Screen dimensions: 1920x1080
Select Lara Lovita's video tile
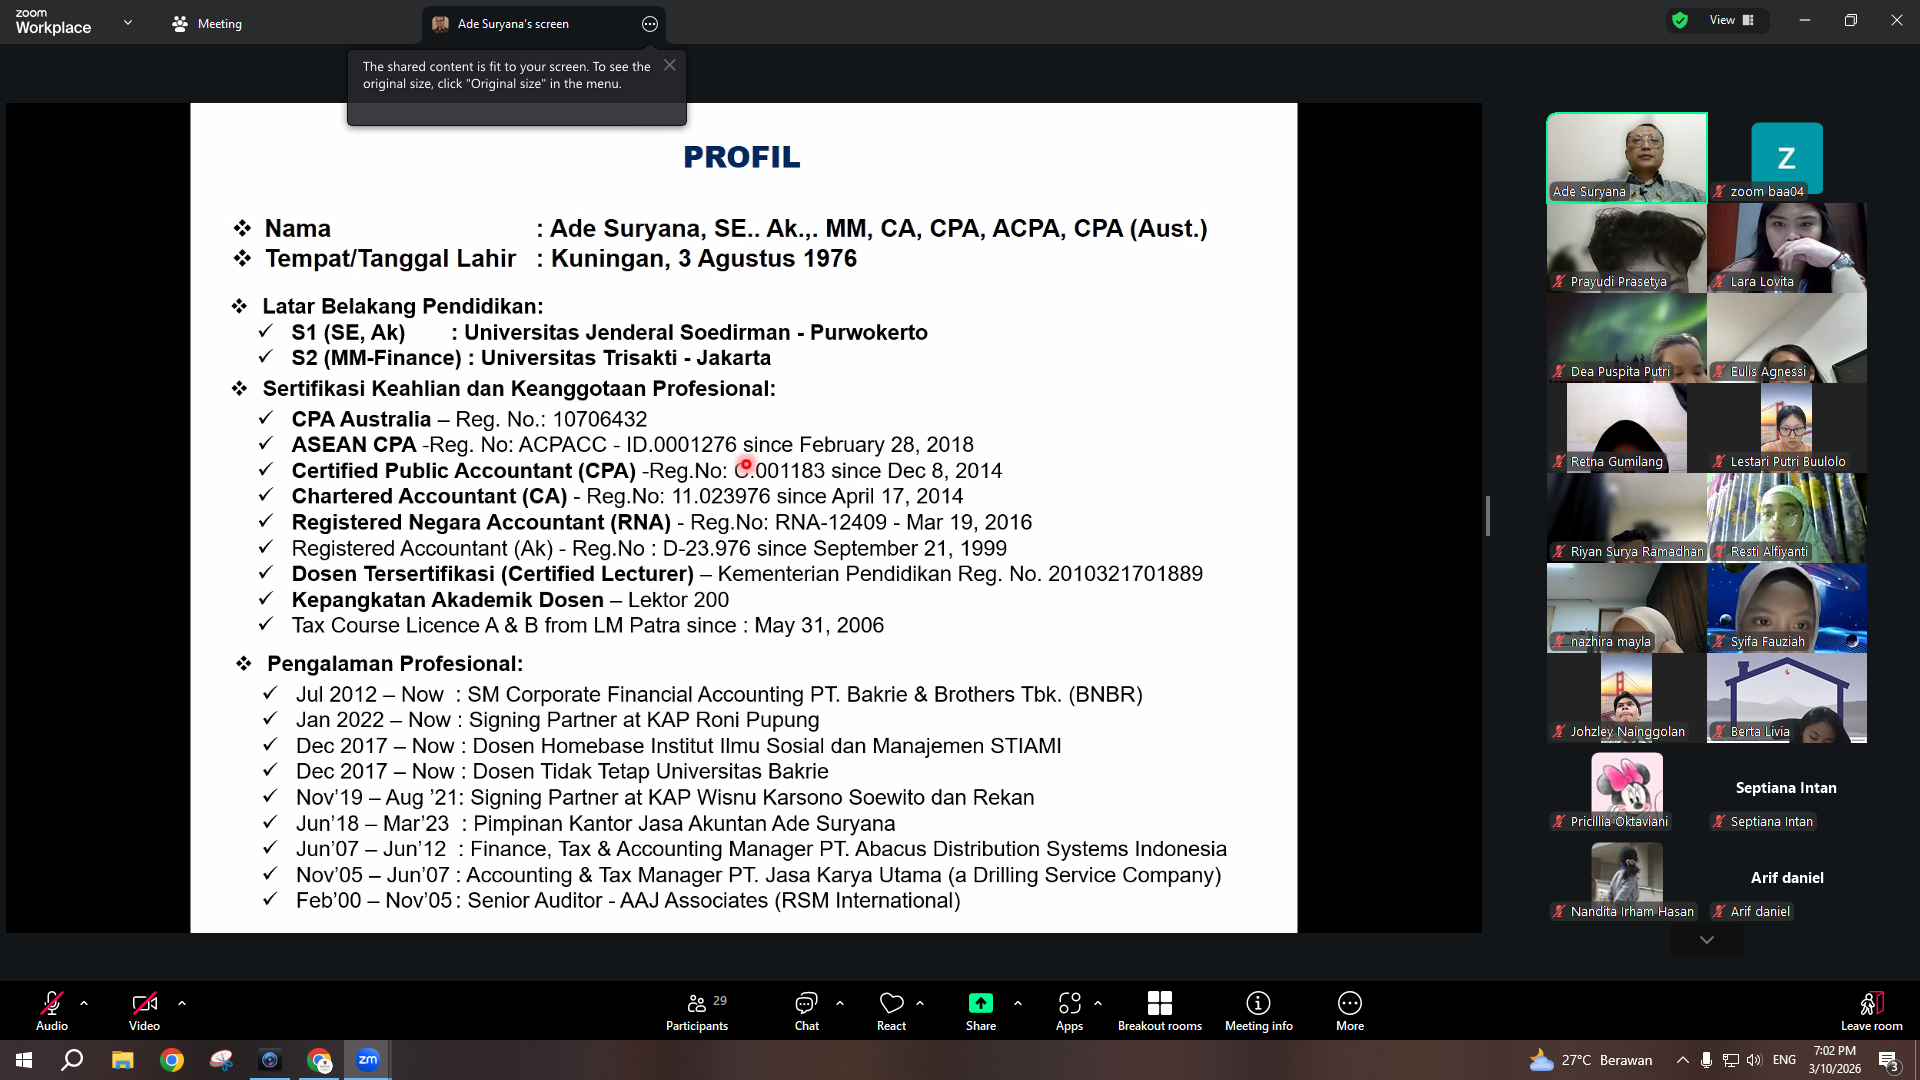click(1787, 248)
